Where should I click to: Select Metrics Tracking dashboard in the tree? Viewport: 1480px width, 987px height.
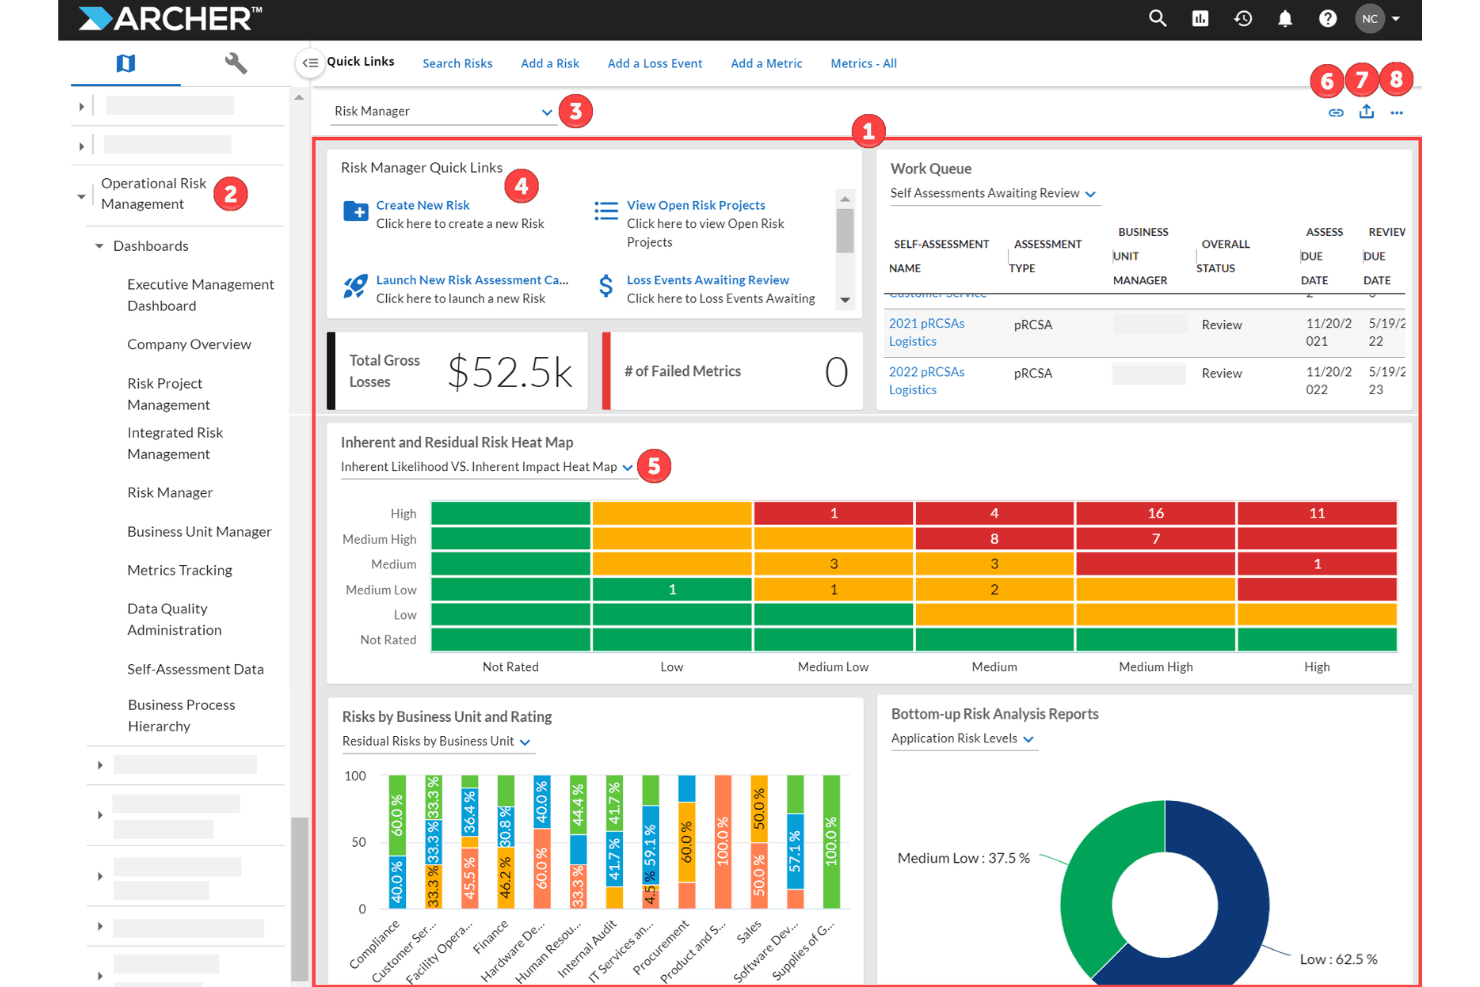click(x=180, y=570)
